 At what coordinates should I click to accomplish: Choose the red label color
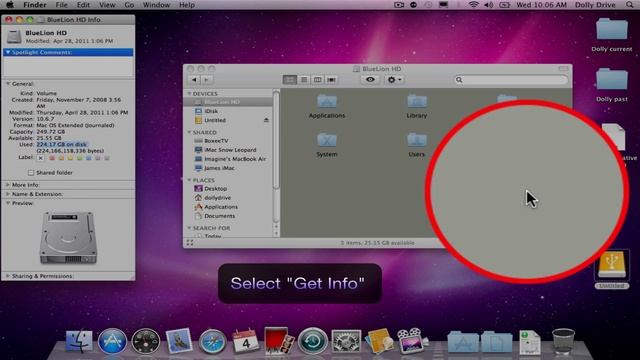pyautogui.click(x=52, y=158)
